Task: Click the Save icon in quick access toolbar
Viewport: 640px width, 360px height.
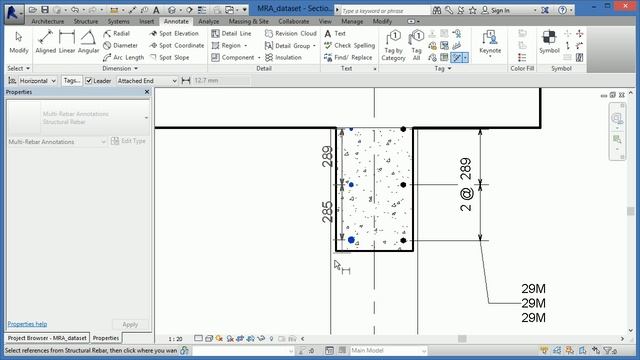Action: point(45,9)
